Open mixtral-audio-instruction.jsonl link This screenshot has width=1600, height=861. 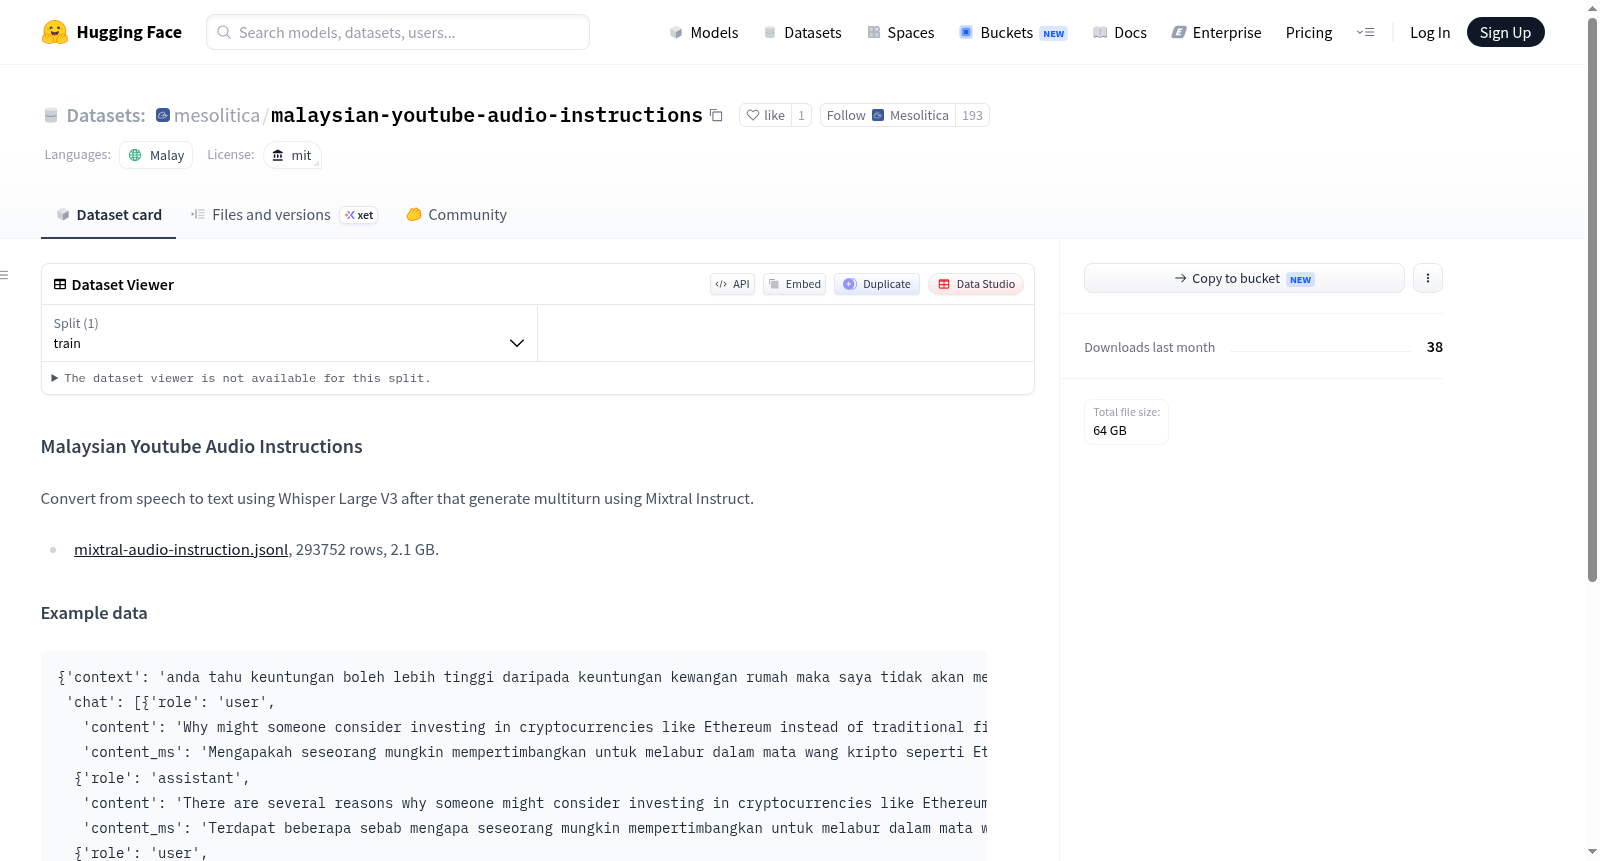click(x=181, y=550)
